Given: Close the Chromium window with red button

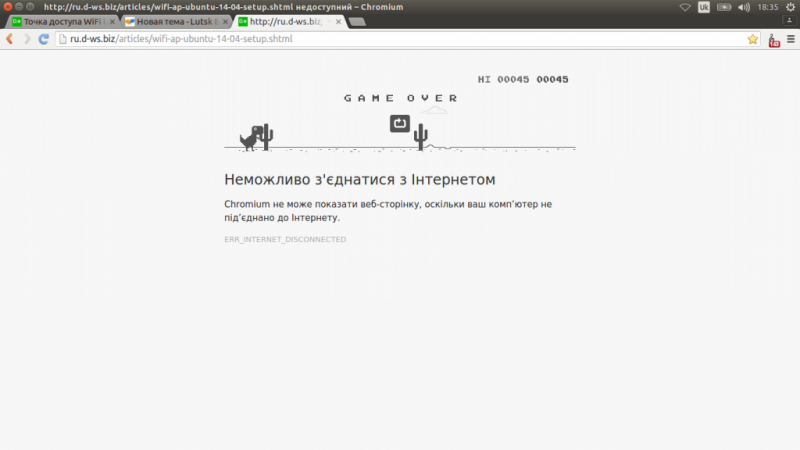Looking at the screenshot, I should [x=8, y=7].
